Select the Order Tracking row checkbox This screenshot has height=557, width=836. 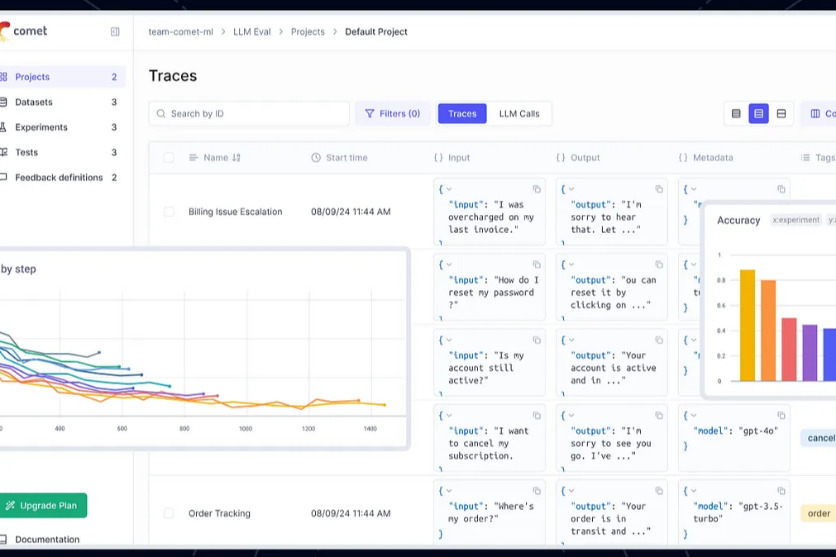[x=168, y=513]
